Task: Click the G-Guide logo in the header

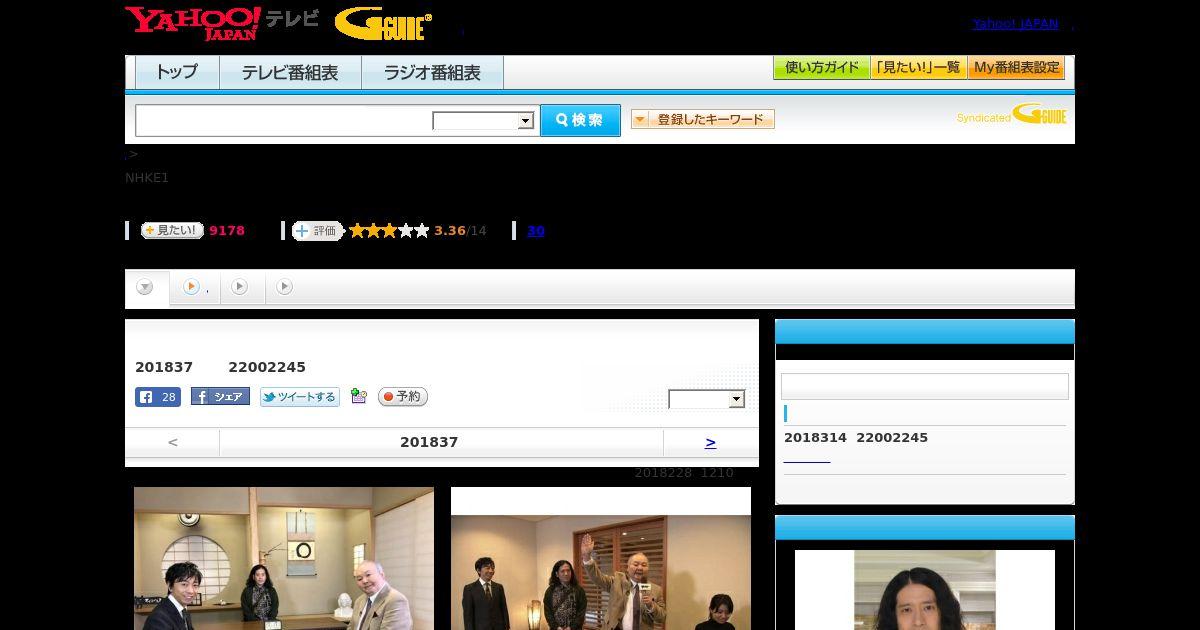Action: tap(383, 24)
